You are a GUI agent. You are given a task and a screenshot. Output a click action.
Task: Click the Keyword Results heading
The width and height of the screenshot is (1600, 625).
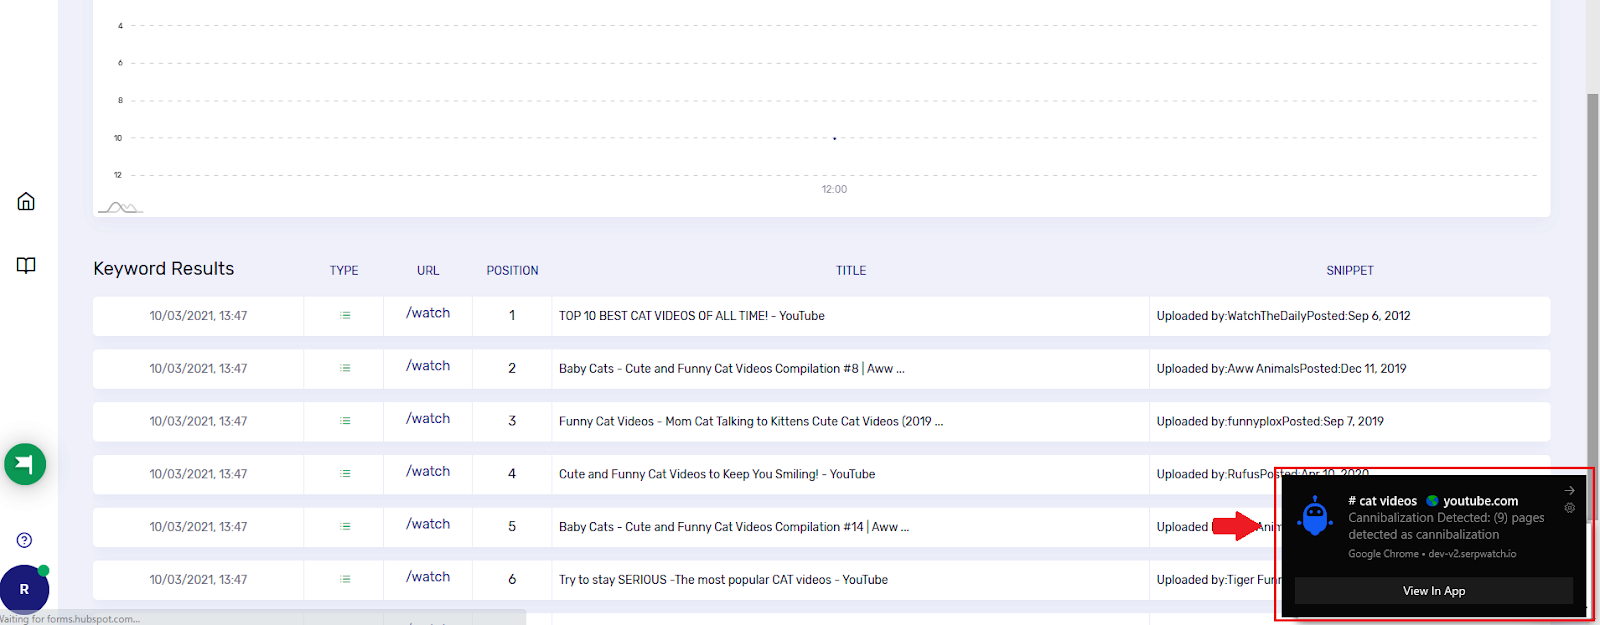pos(164,269)
